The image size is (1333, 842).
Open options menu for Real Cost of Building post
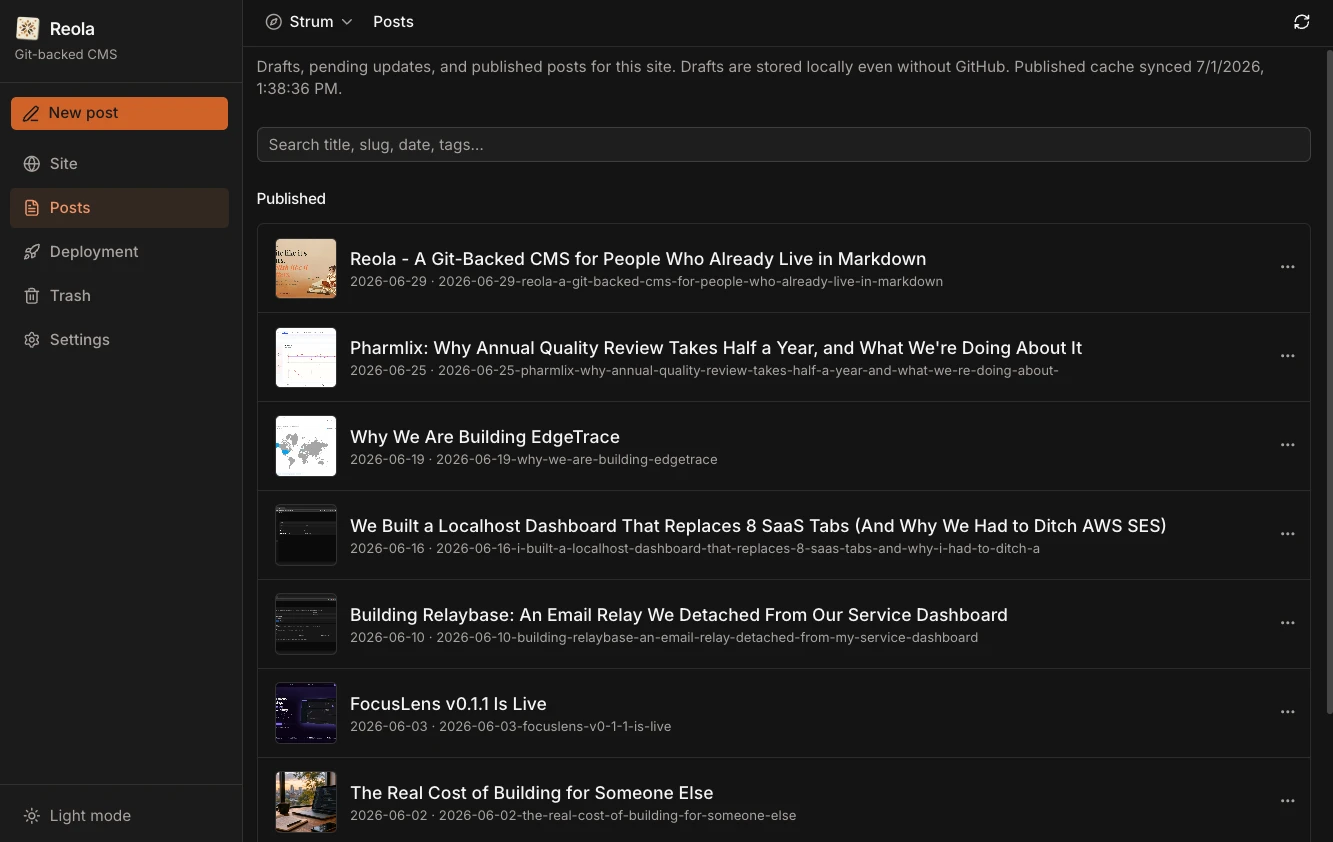(x=1287, y=801)
